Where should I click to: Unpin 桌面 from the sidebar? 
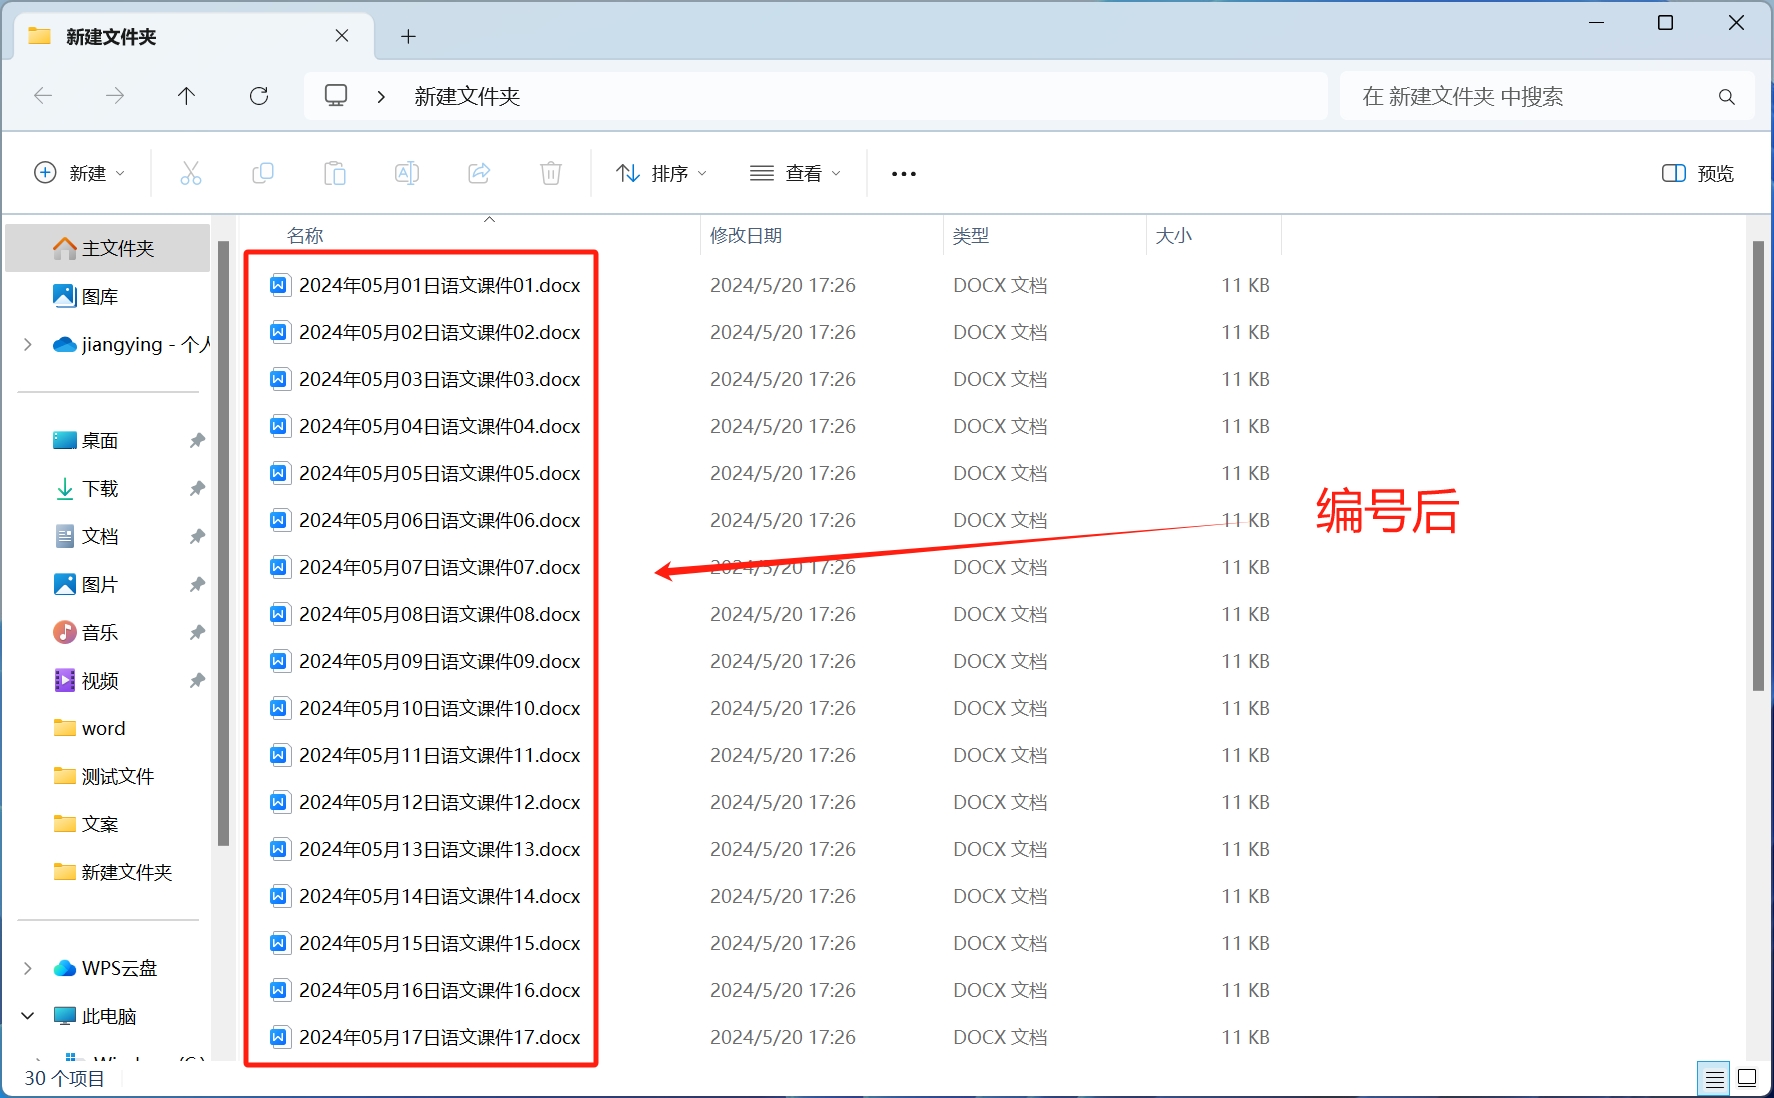click(197, 440)
